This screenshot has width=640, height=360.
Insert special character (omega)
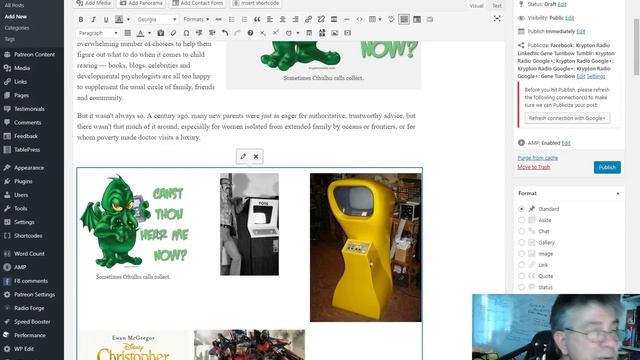[x=186, y=33]
